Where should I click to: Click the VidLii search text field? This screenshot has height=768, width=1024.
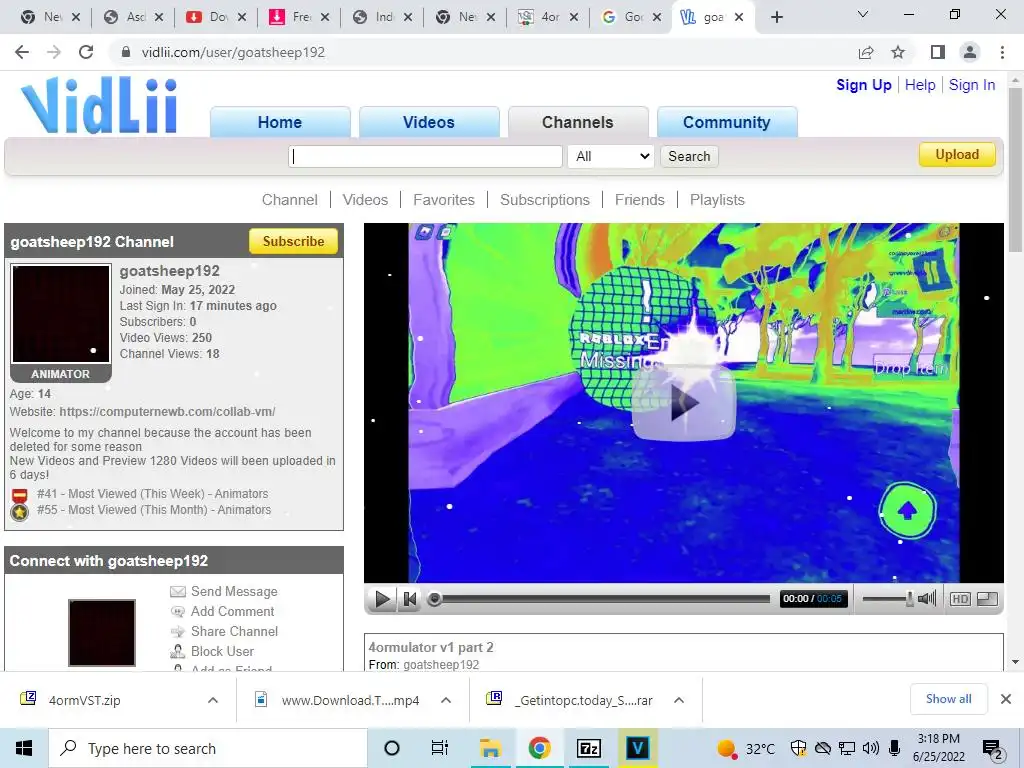point(425,156)
